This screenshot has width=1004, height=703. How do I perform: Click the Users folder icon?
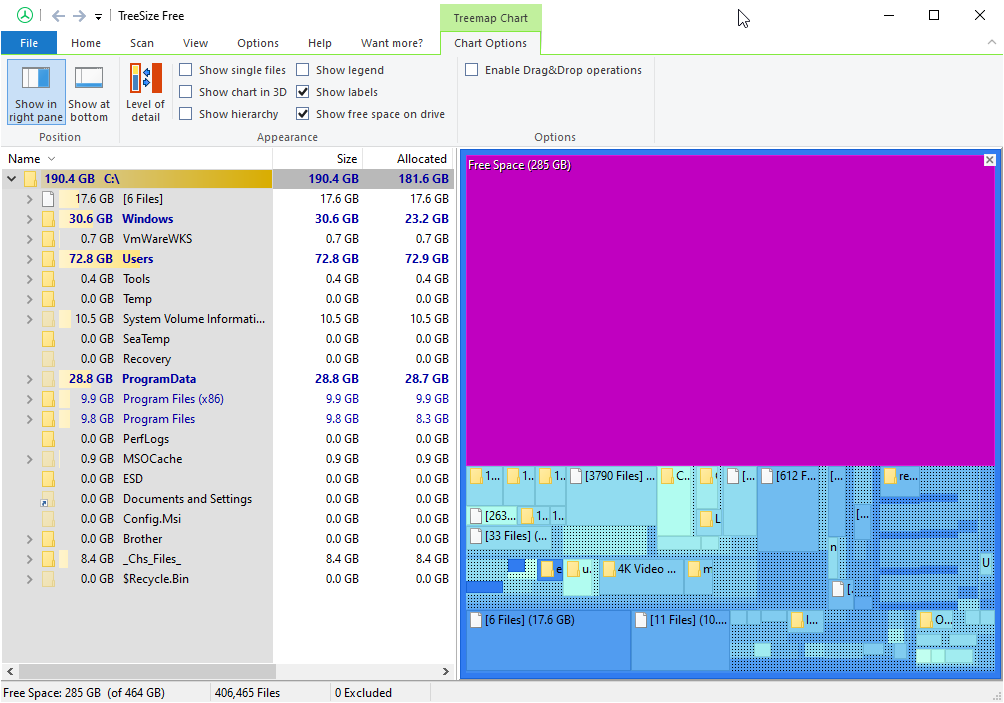coord(48,259)
